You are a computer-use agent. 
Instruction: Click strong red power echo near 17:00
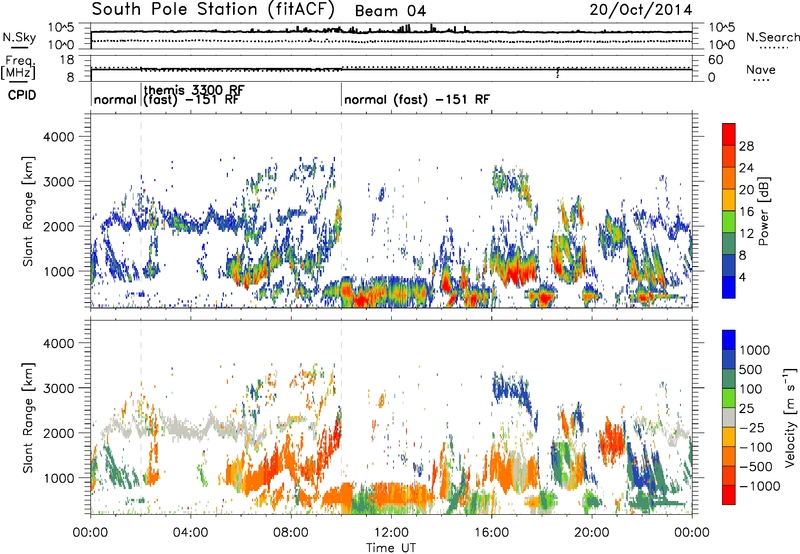(519, 270)
